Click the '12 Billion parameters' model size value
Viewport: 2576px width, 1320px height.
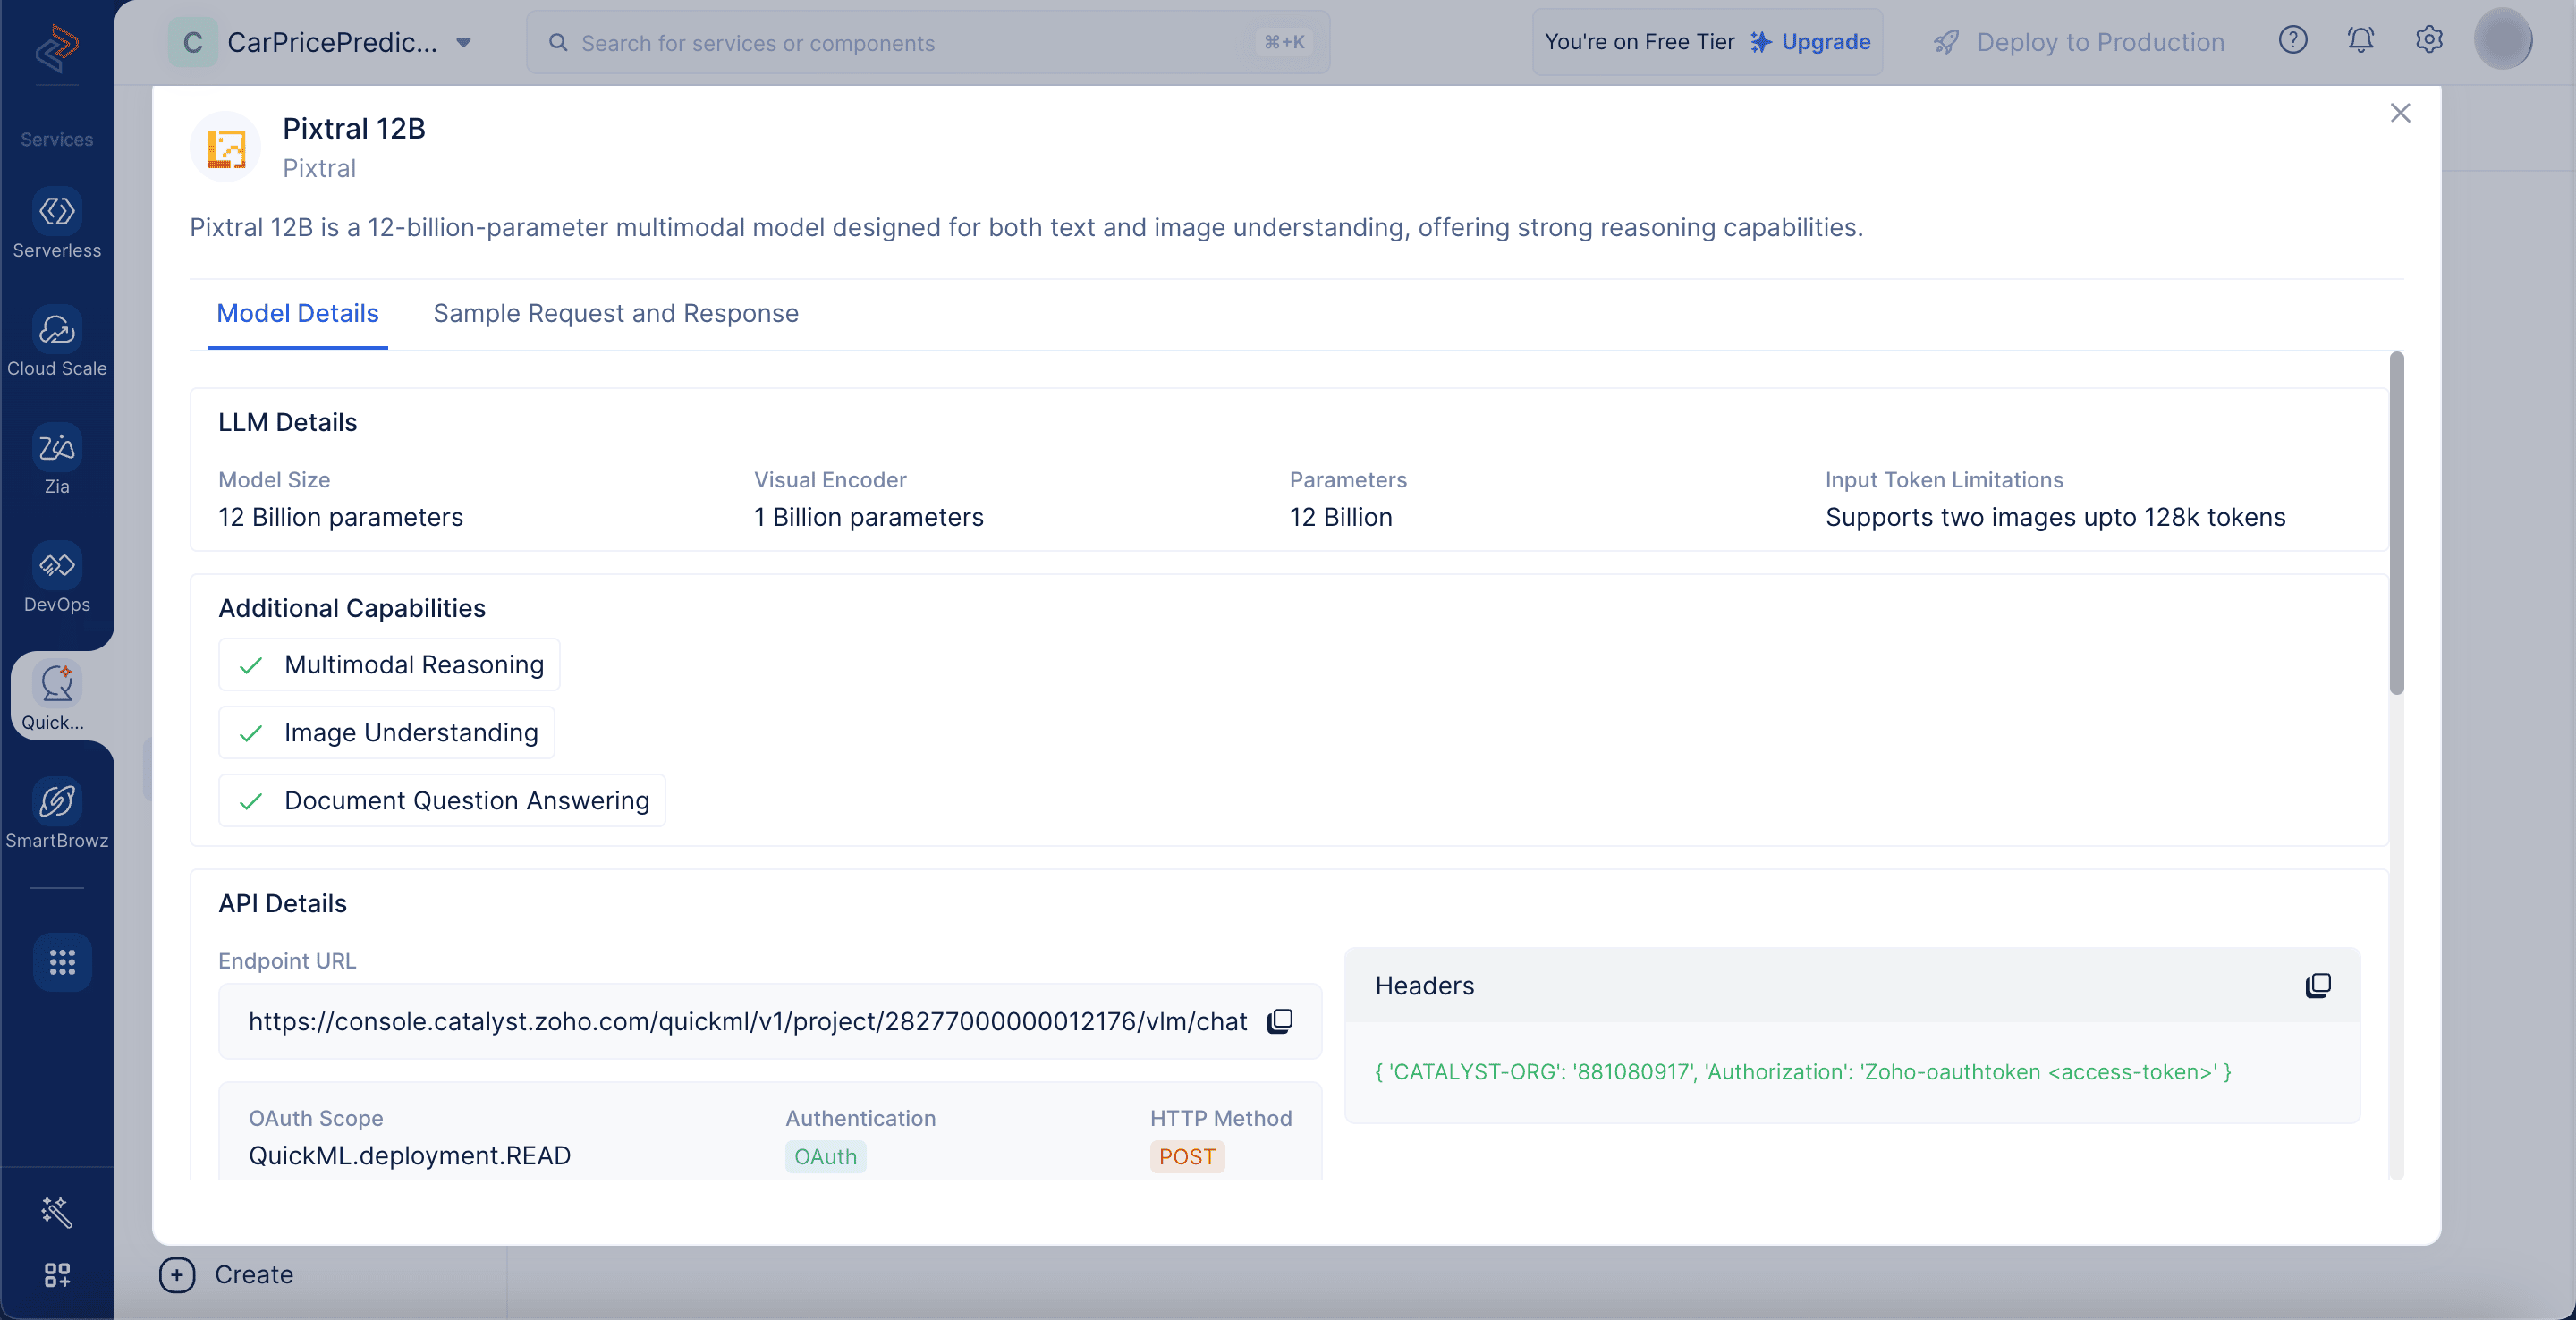pos(341,517)
